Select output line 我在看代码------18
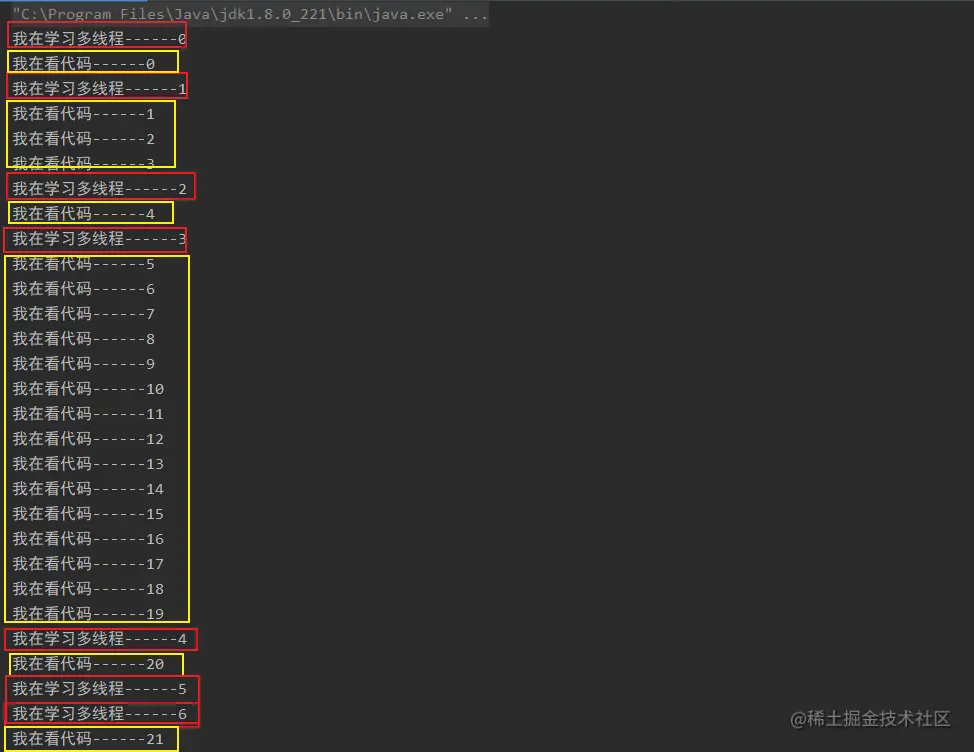The width and height of the screenshot is (974, 752). [x=88, y=589]
